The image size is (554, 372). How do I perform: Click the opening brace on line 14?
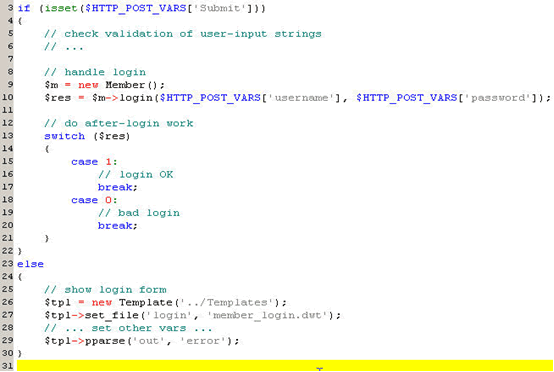[47, 149]
